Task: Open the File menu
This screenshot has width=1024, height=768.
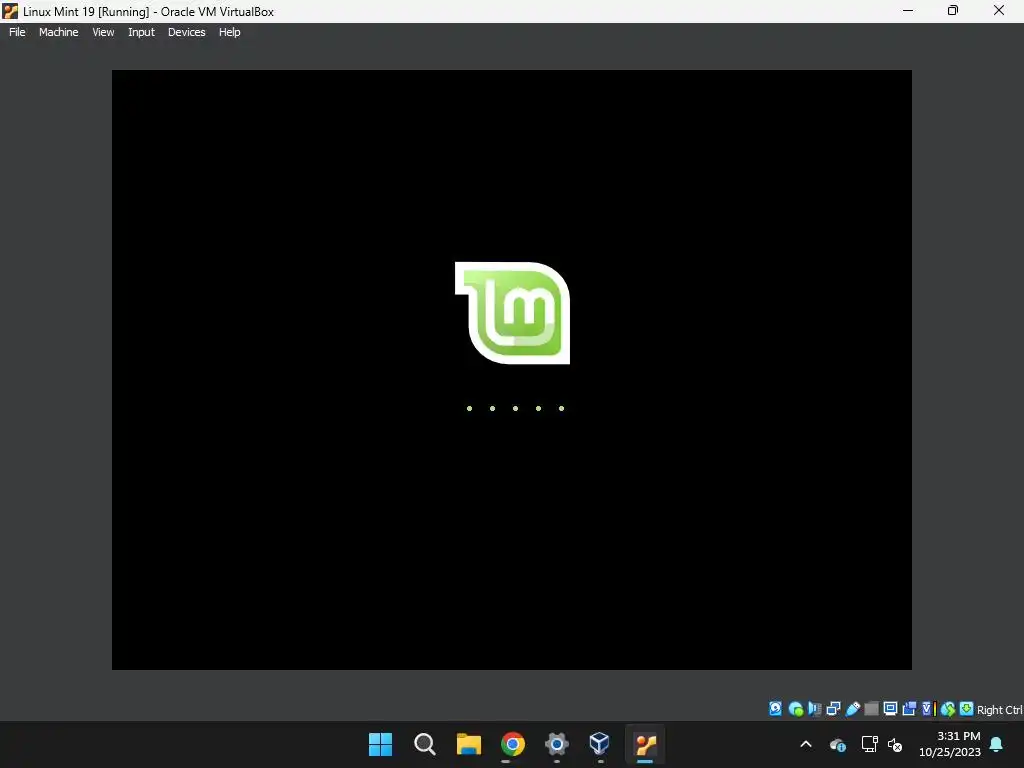Action: [x=17, y=32]
